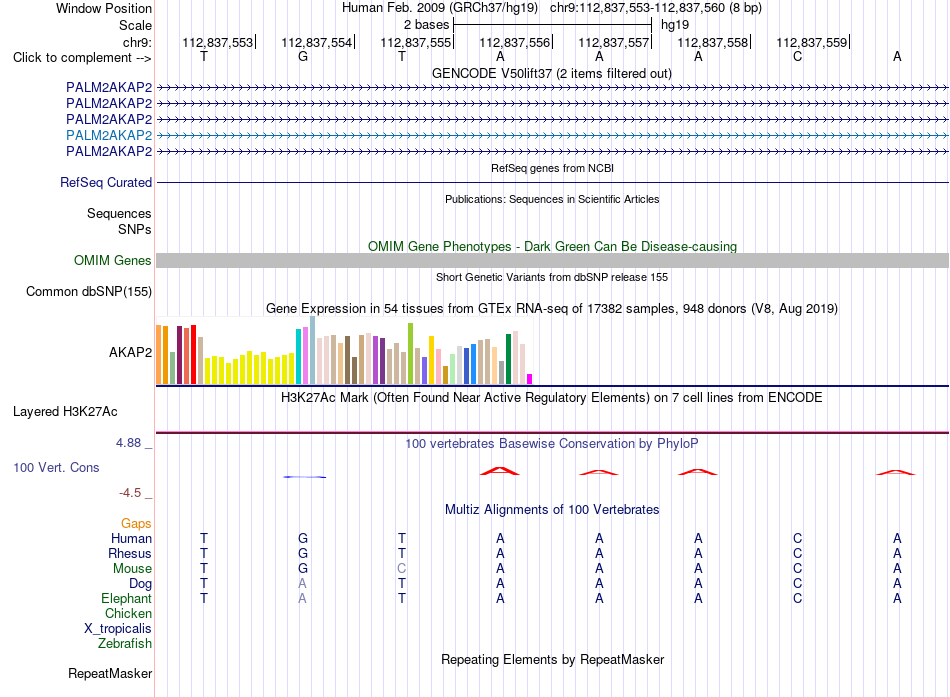
Task: Click the gray OMIM Genes bar
Action: [x=553, y=261]
